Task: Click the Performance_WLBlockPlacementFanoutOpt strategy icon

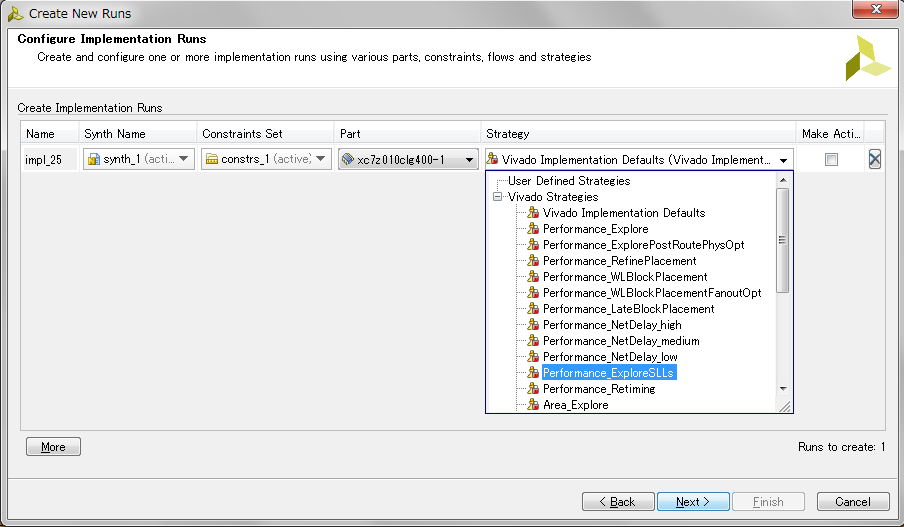Action: tap(533, 293)
